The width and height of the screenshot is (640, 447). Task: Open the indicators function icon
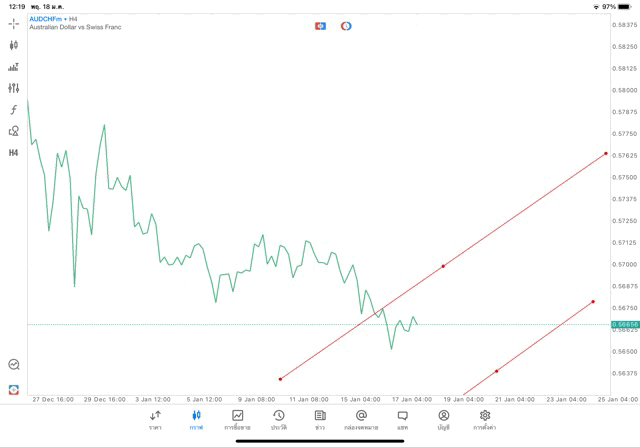pyautogui.click(x=14, y=109)
